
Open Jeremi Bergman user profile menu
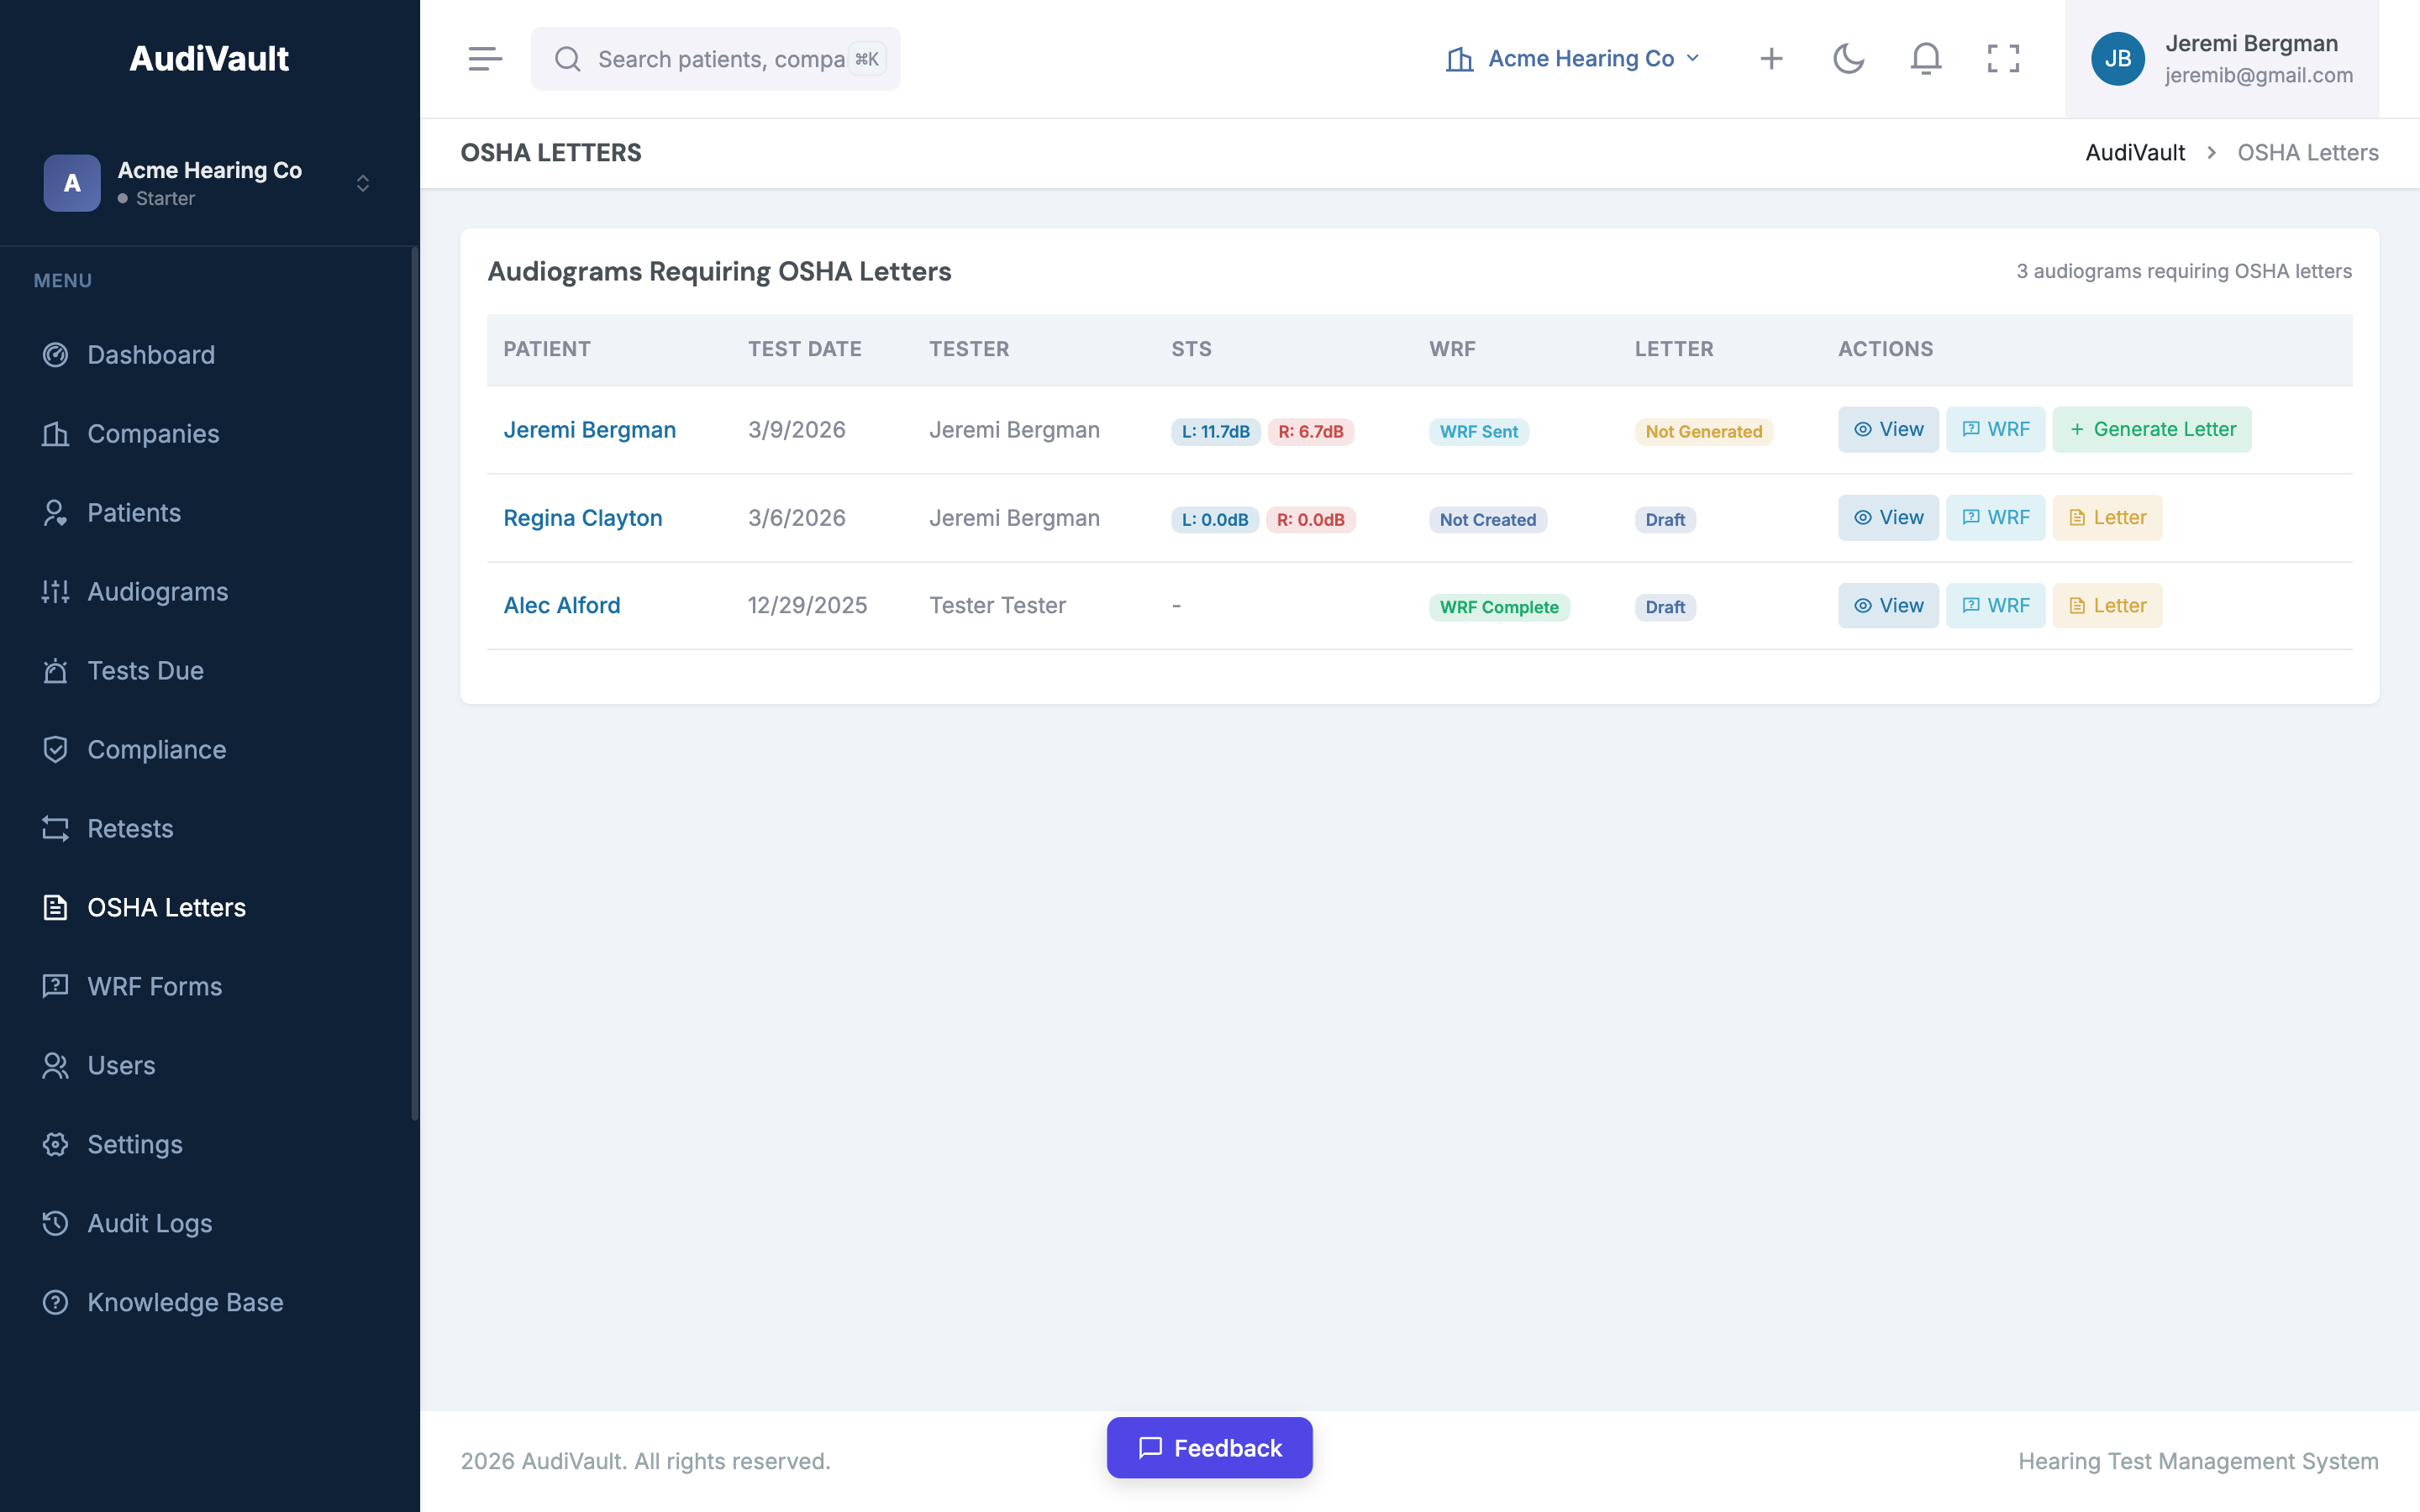[2222, 59]
